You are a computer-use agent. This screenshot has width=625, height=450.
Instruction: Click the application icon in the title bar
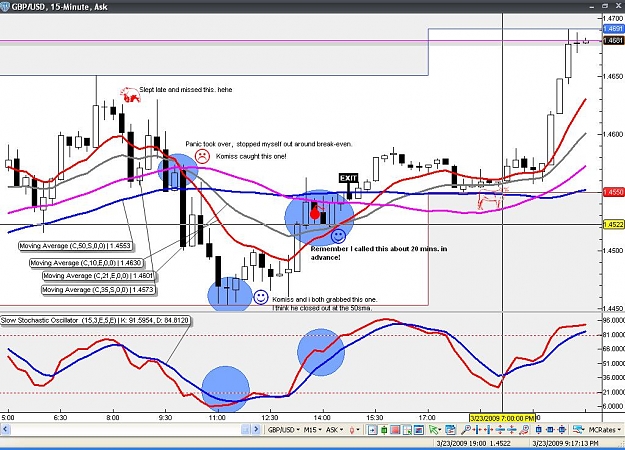[x=5, y=6]
